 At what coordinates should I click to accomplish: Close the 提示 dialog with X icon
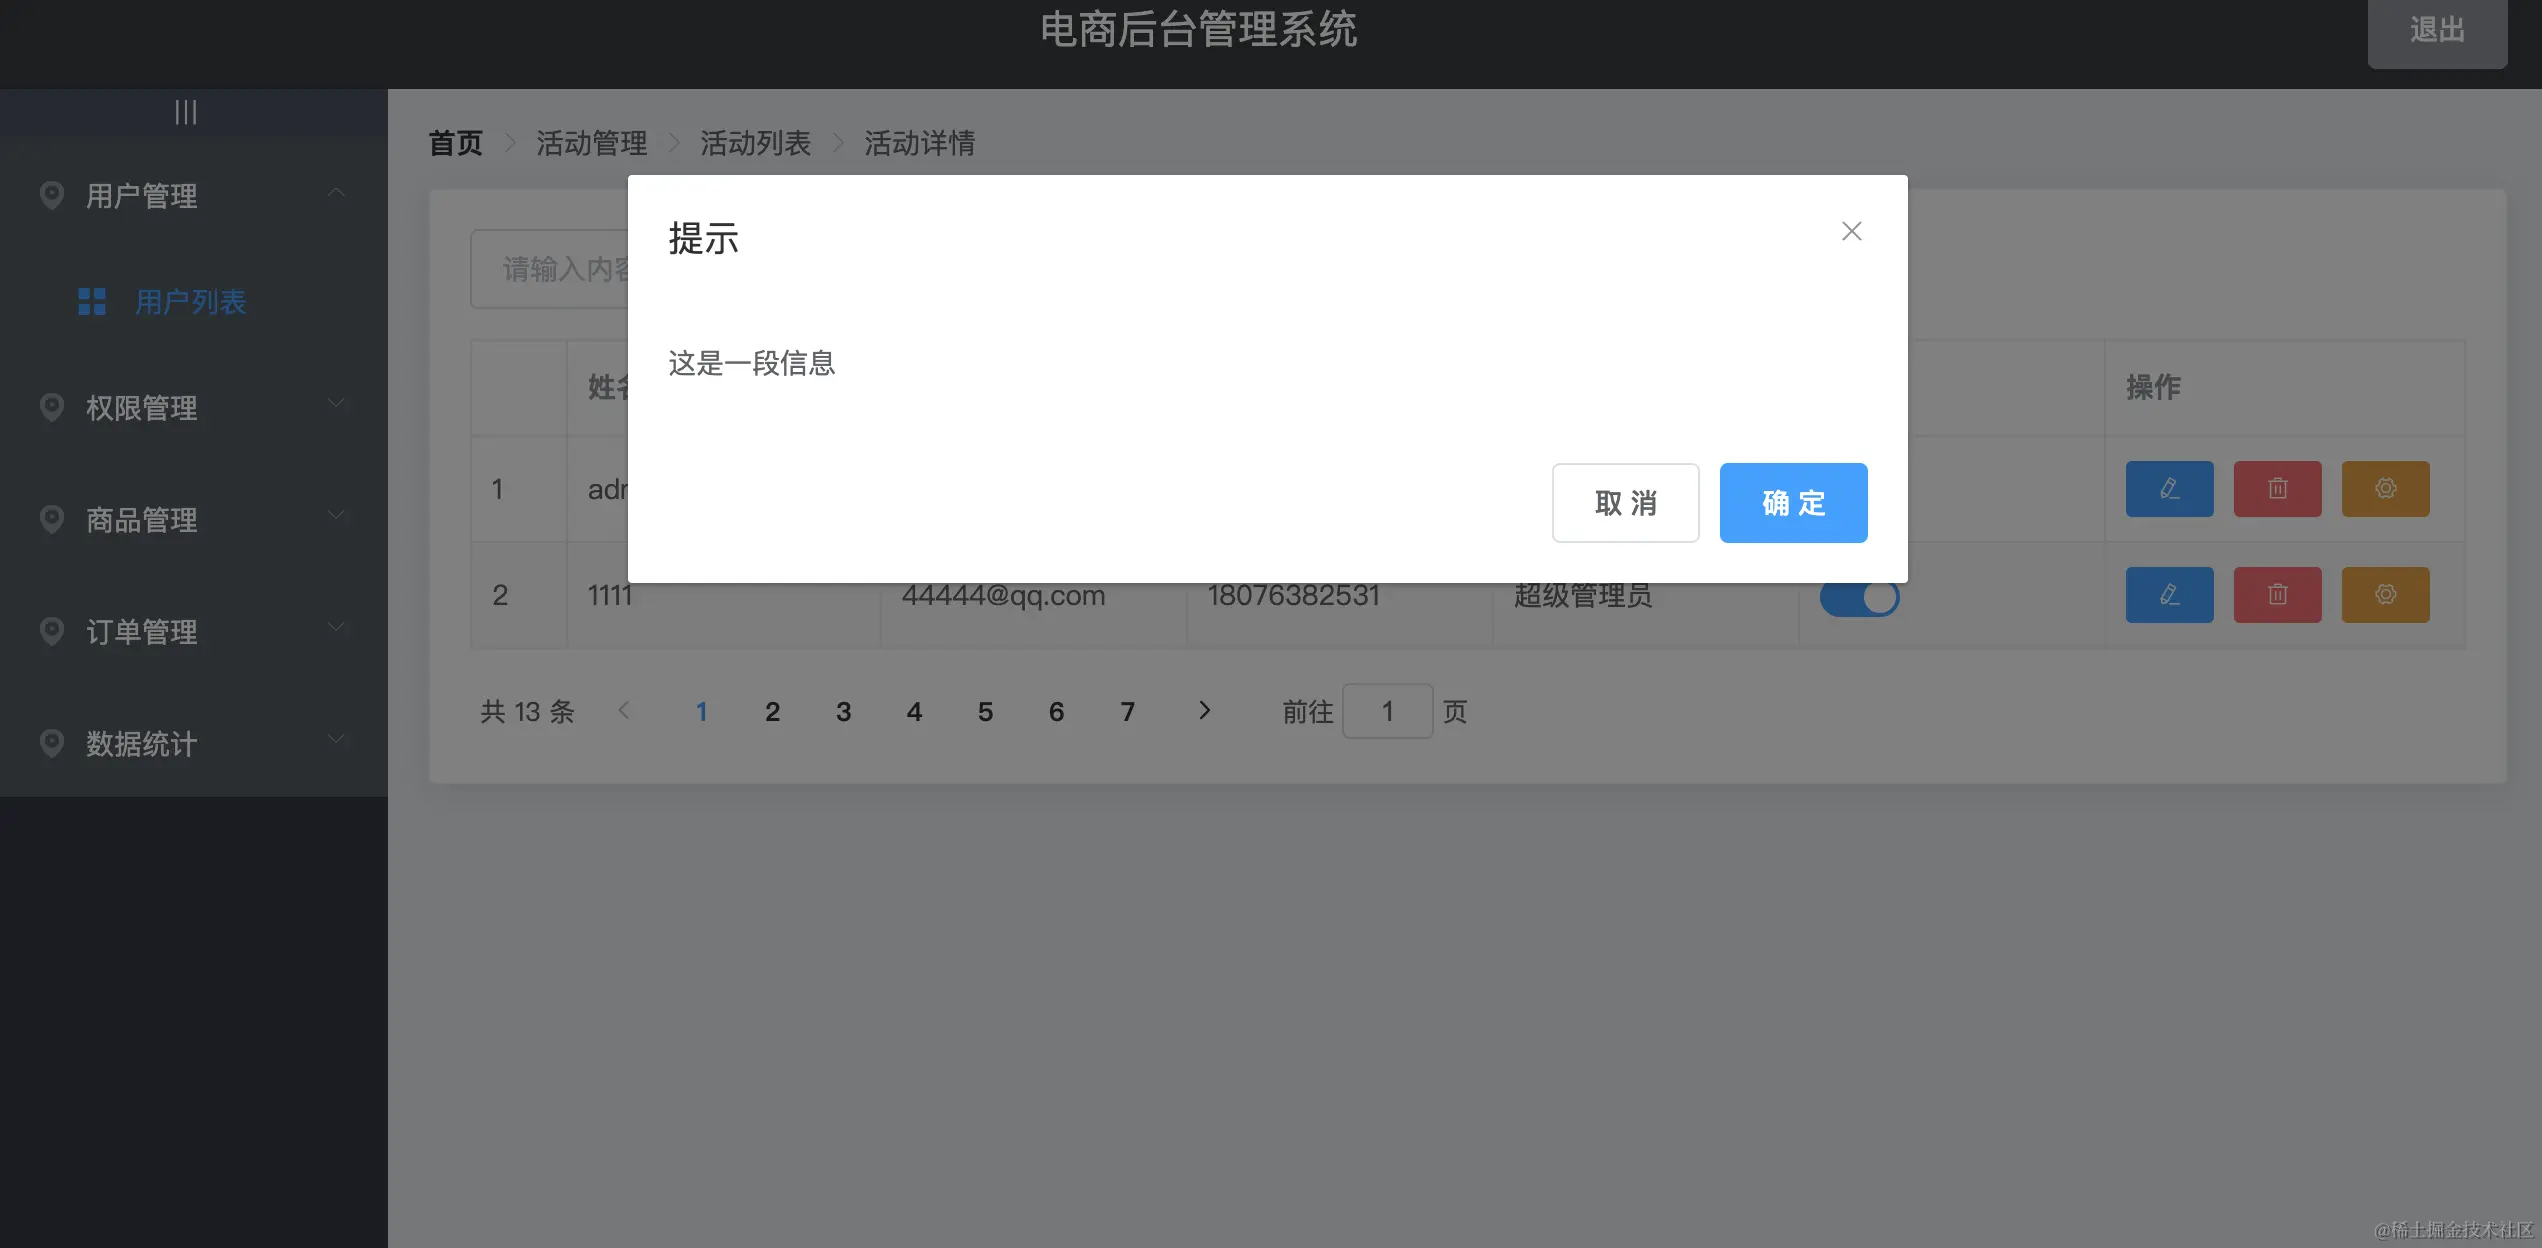(x=1851, y=231)
